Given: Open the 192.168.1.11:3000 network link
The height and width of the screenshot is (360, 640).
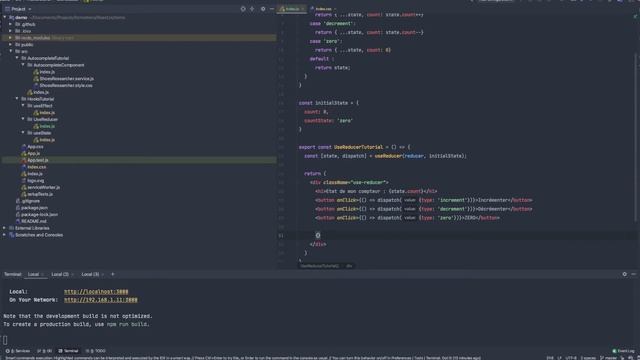Looking at the screenshot, I should point(100,300).
